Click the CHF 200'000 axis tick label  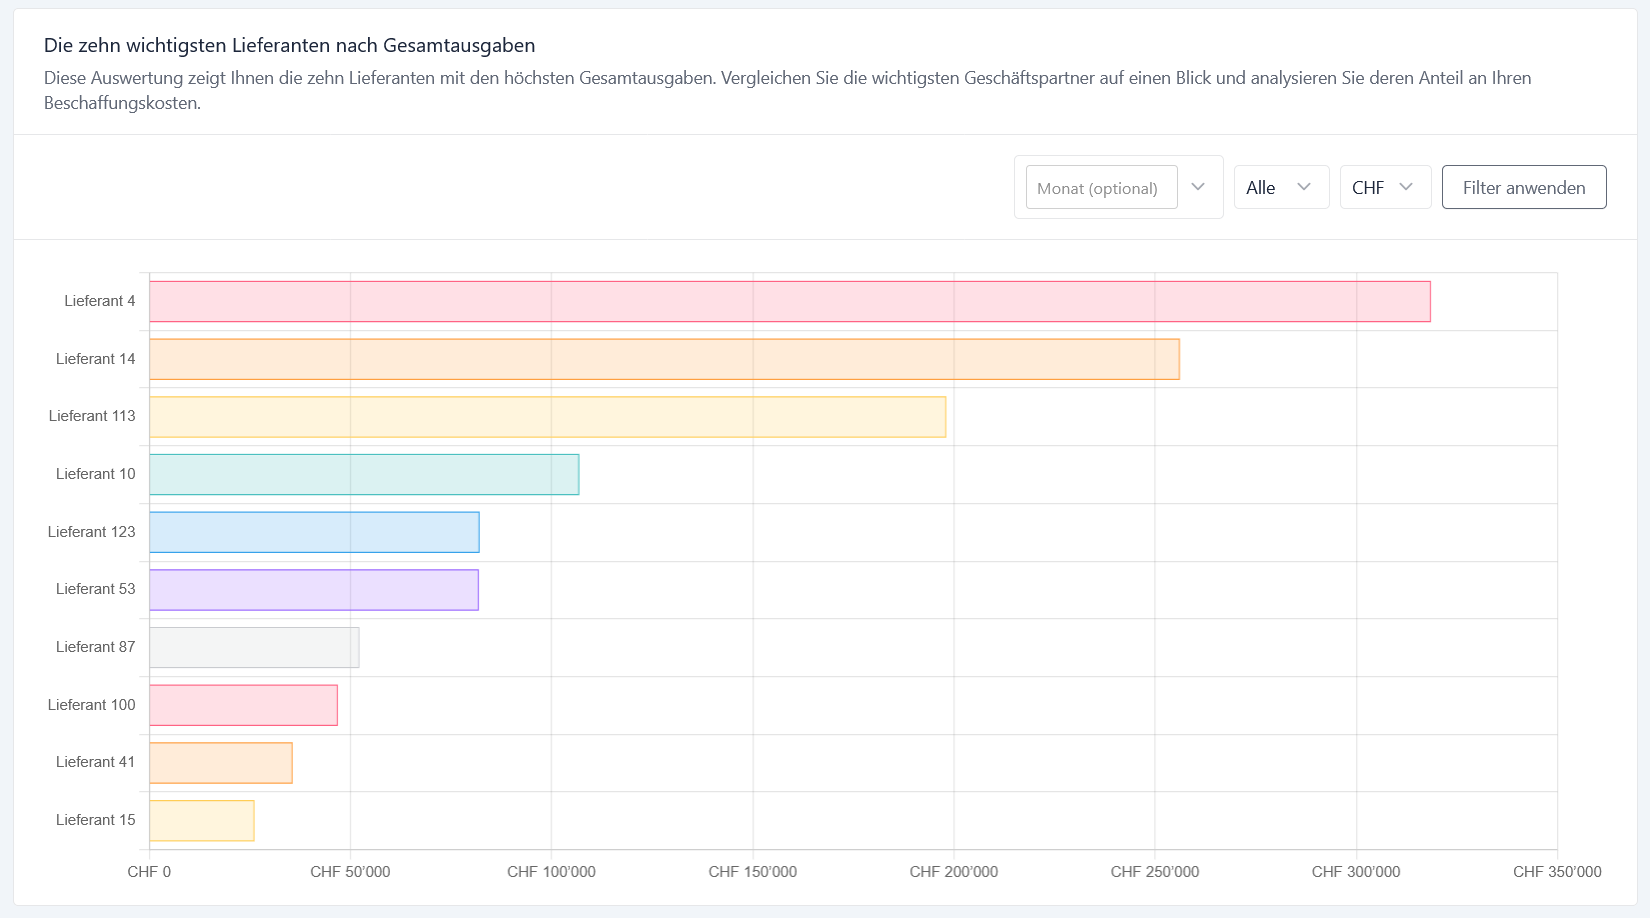click(x=953, y=872)
